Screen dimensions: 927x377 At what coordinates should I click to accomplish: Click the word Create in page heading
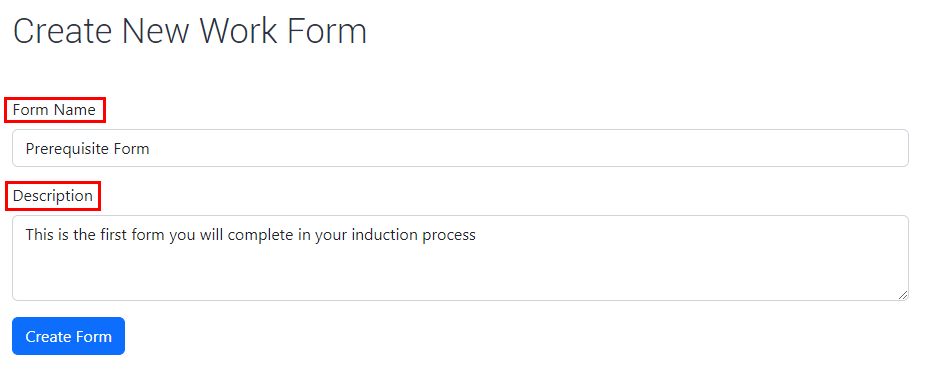pos(63,31)
